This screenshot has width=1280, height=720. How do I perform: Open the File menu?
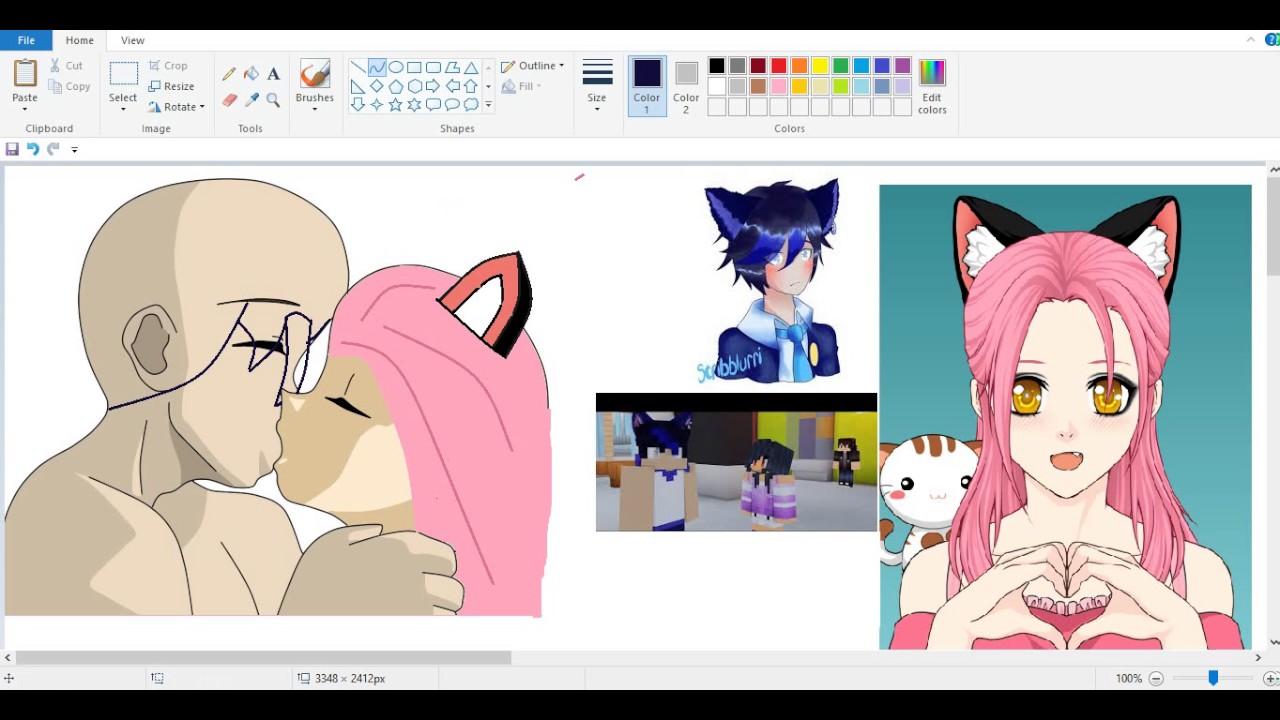(26, 40)
